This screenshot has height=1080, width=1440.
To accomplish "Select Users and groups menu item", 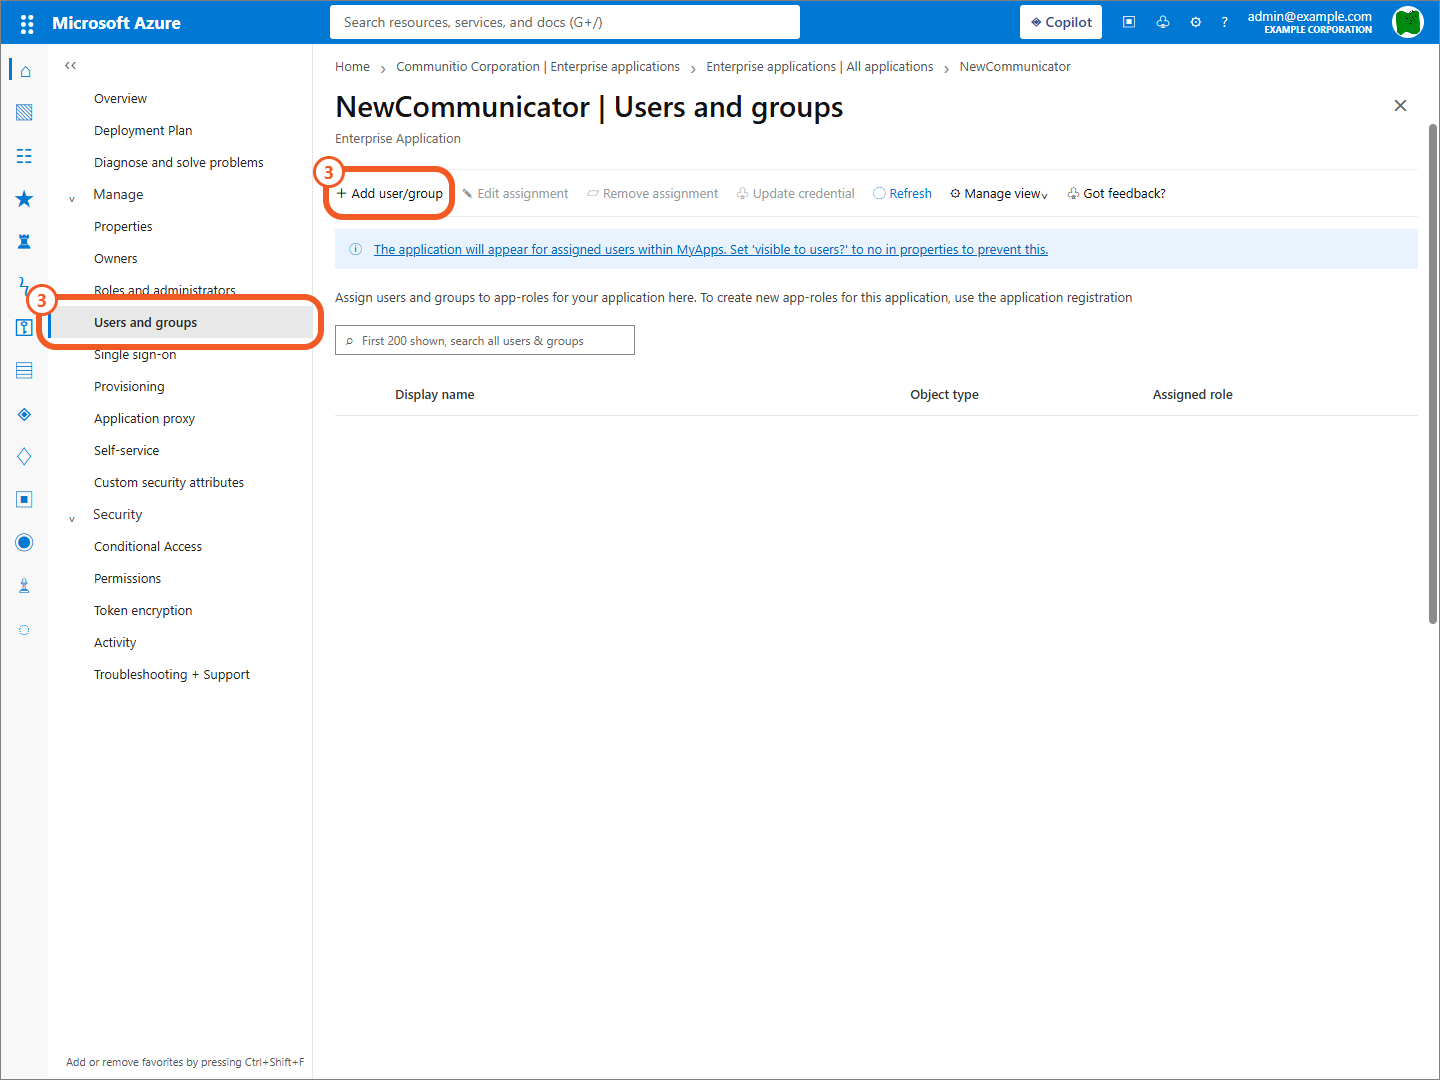I will (181, 323).
